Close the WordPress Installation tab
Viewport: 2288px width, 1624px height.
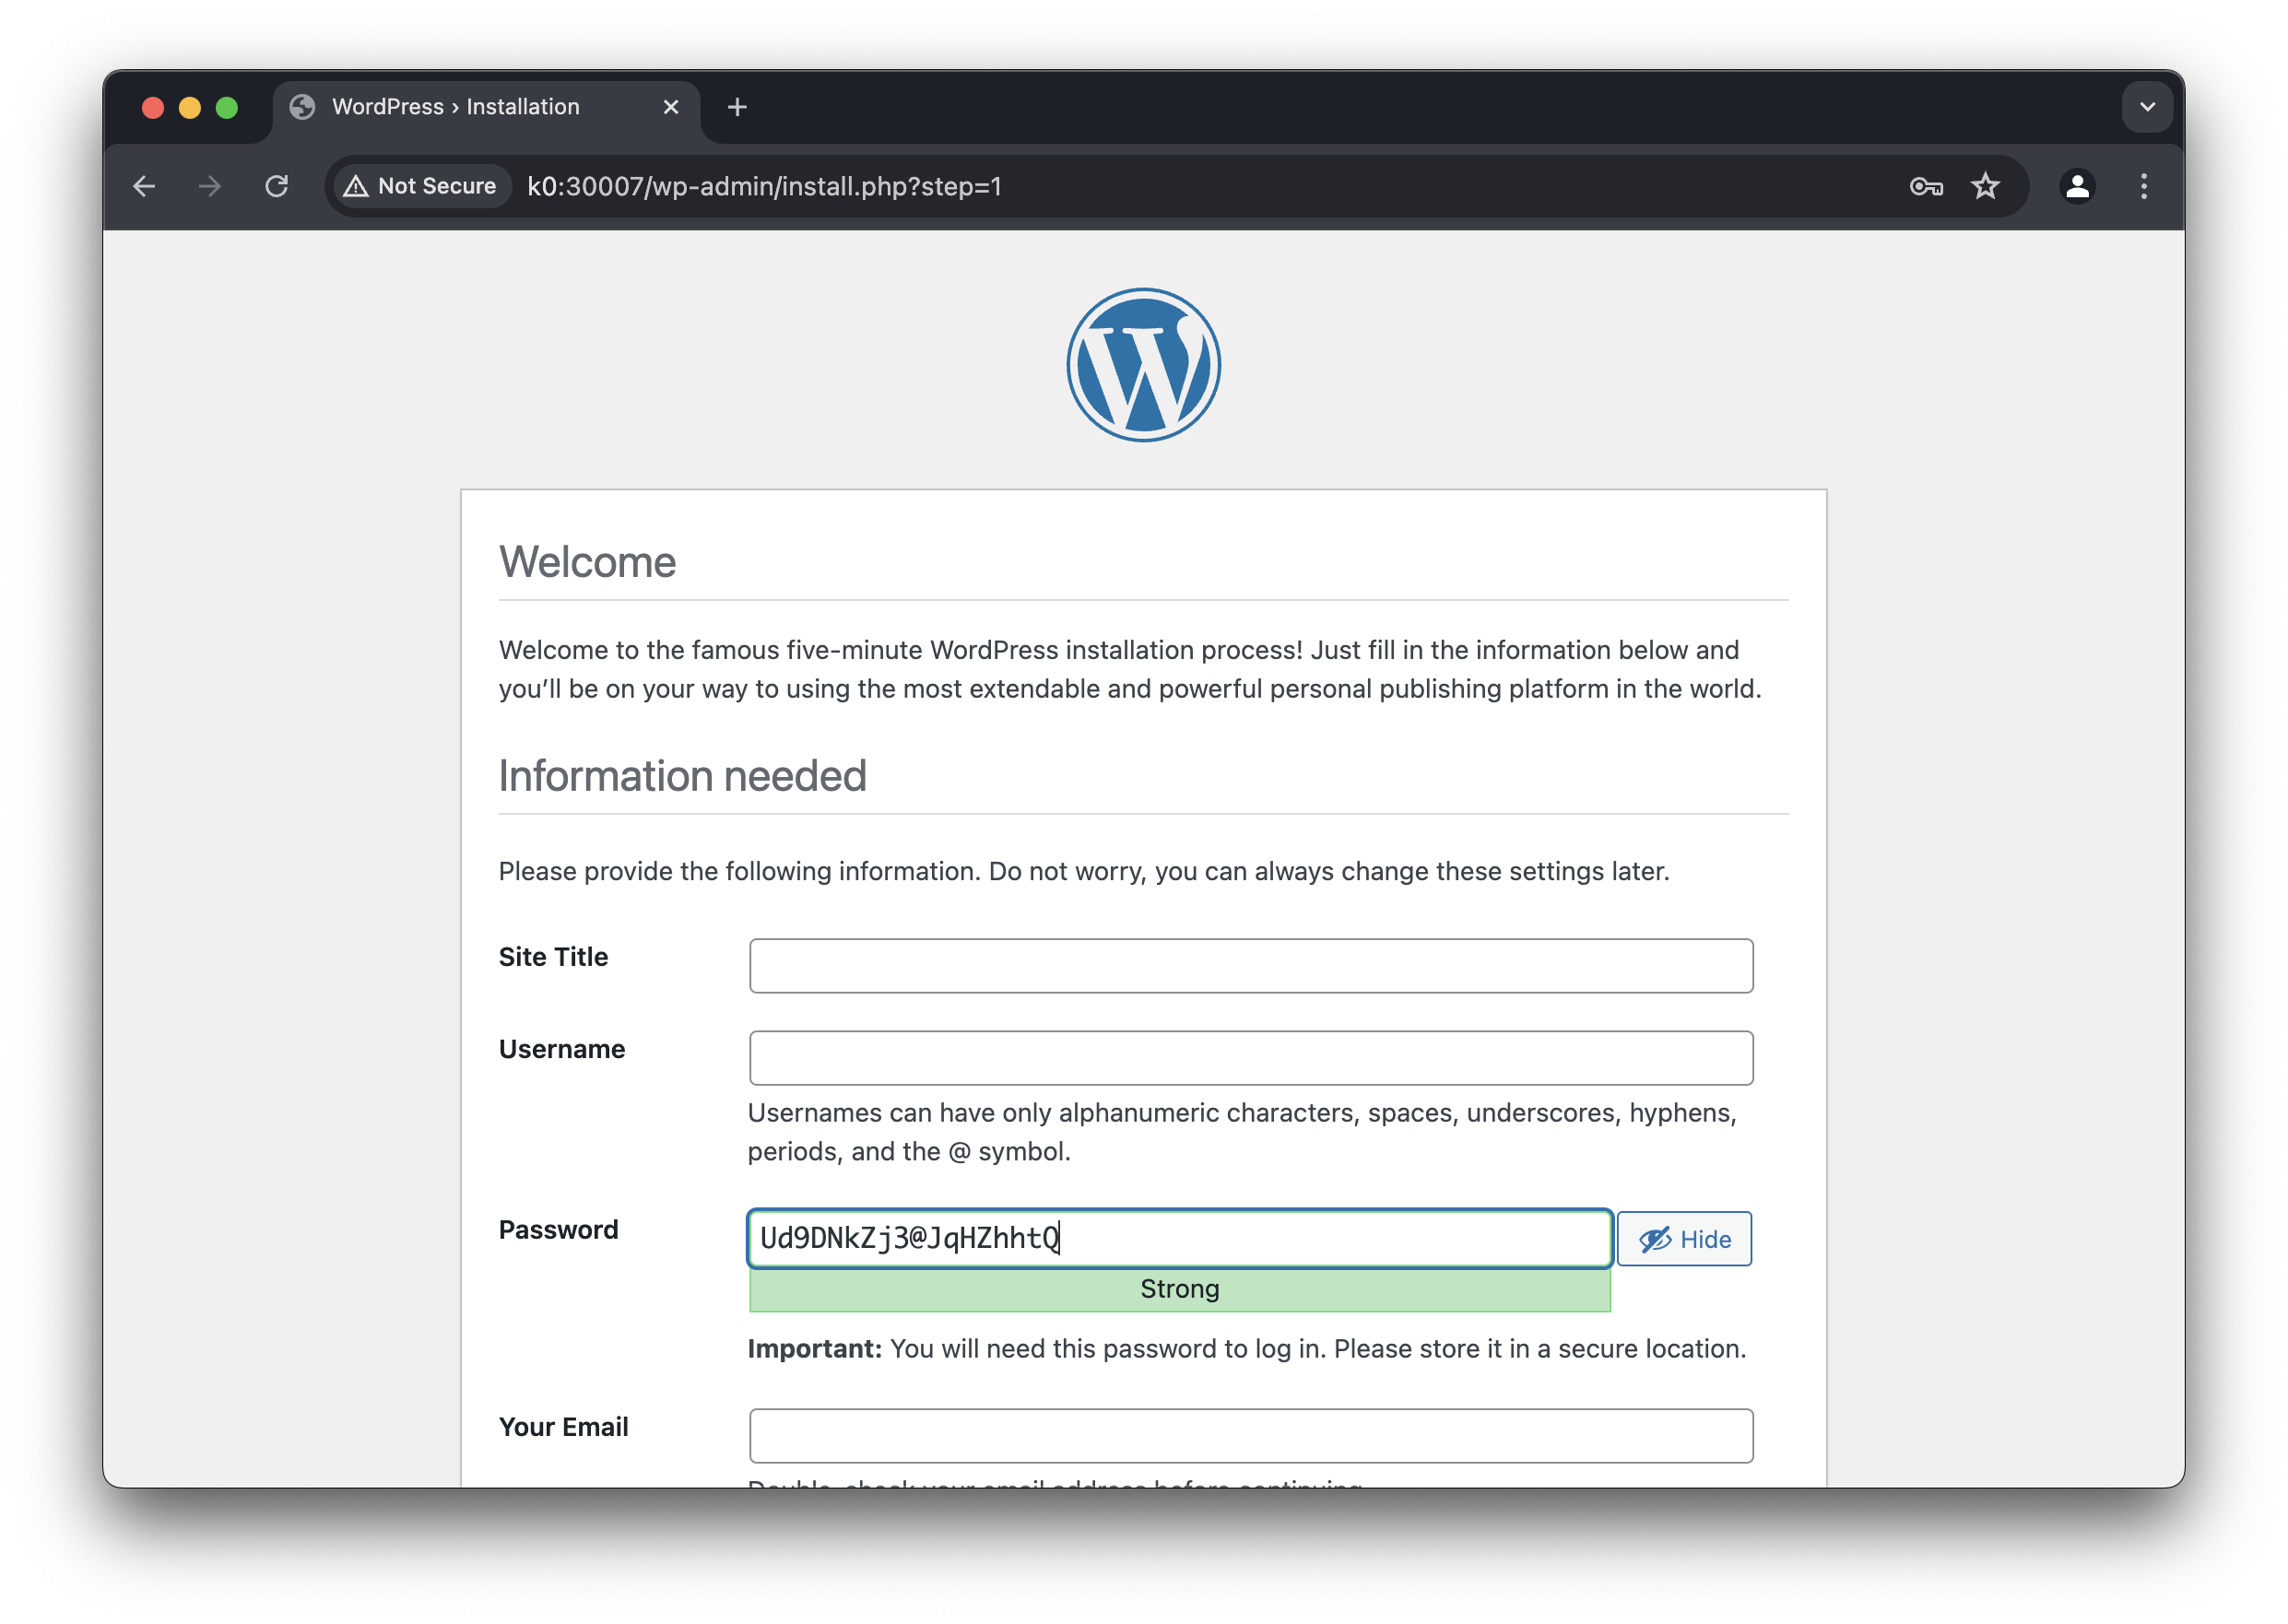coord(671,107)
